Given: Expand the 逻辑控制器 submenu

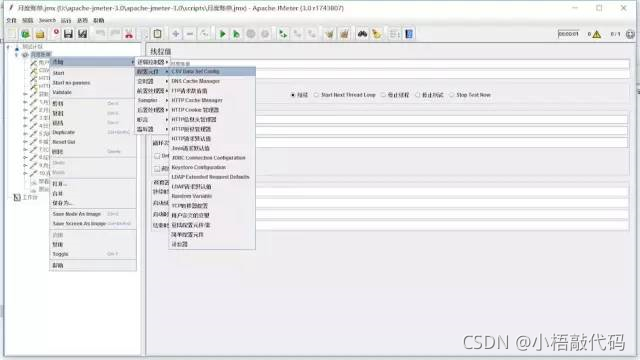Looking at the screenshot, I should tap(152, 62).
